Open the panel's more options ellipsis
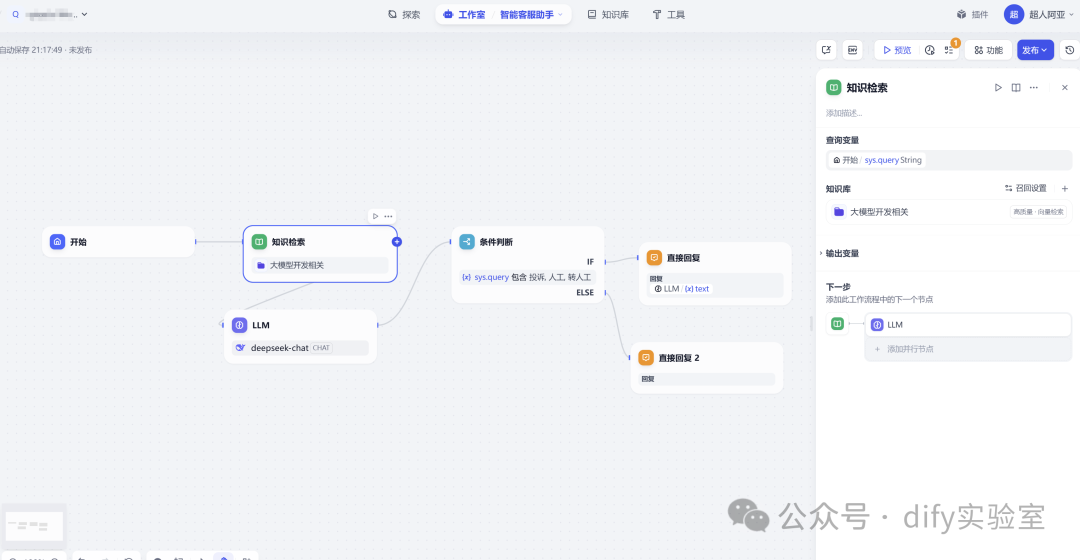Screen dimensions: 1080x560 (x=1034, y=88)
